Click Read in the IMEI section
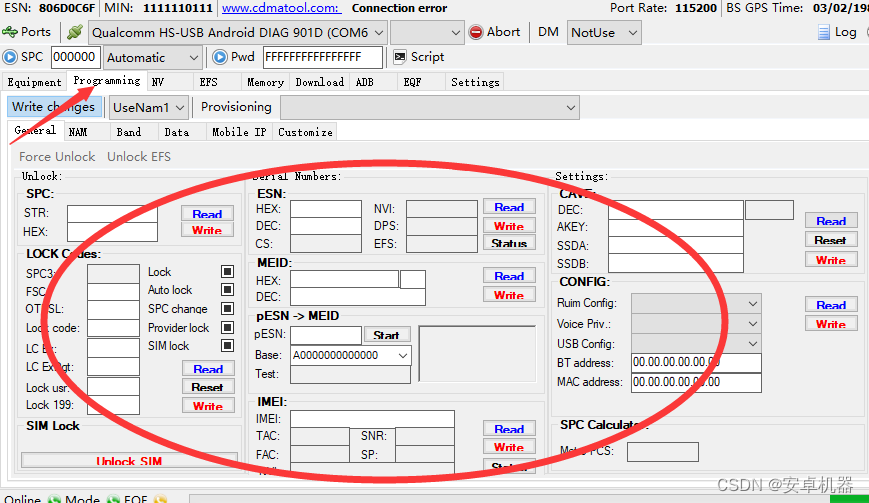The width and height of the screenshot is (869, 503). [x=509, y=429]
